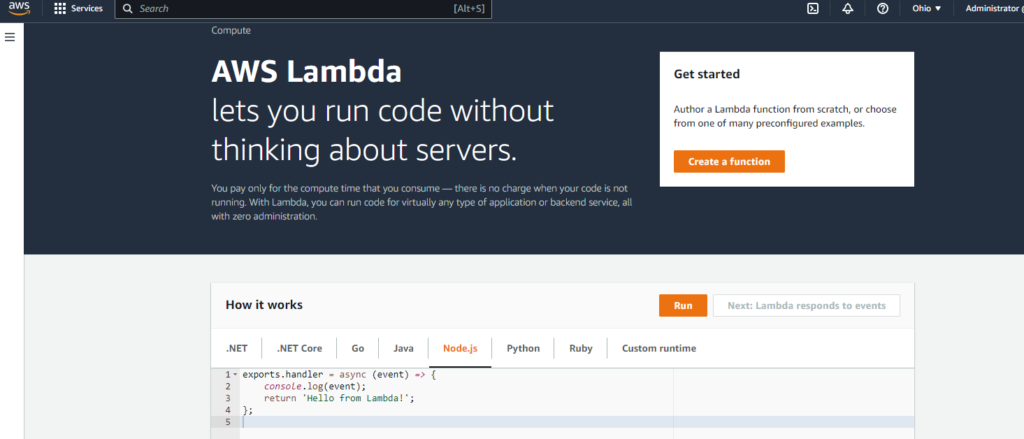Click Create a function button
This screenshot has width=1024, height=439.
pyautogui.click(x=729, y=161)
